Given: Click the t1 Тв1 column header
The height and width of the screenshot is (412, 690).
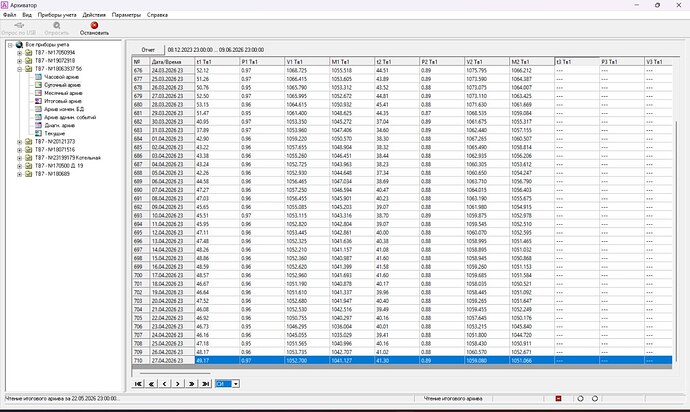Looking at the screenshot, I should [x=217, y=62].
